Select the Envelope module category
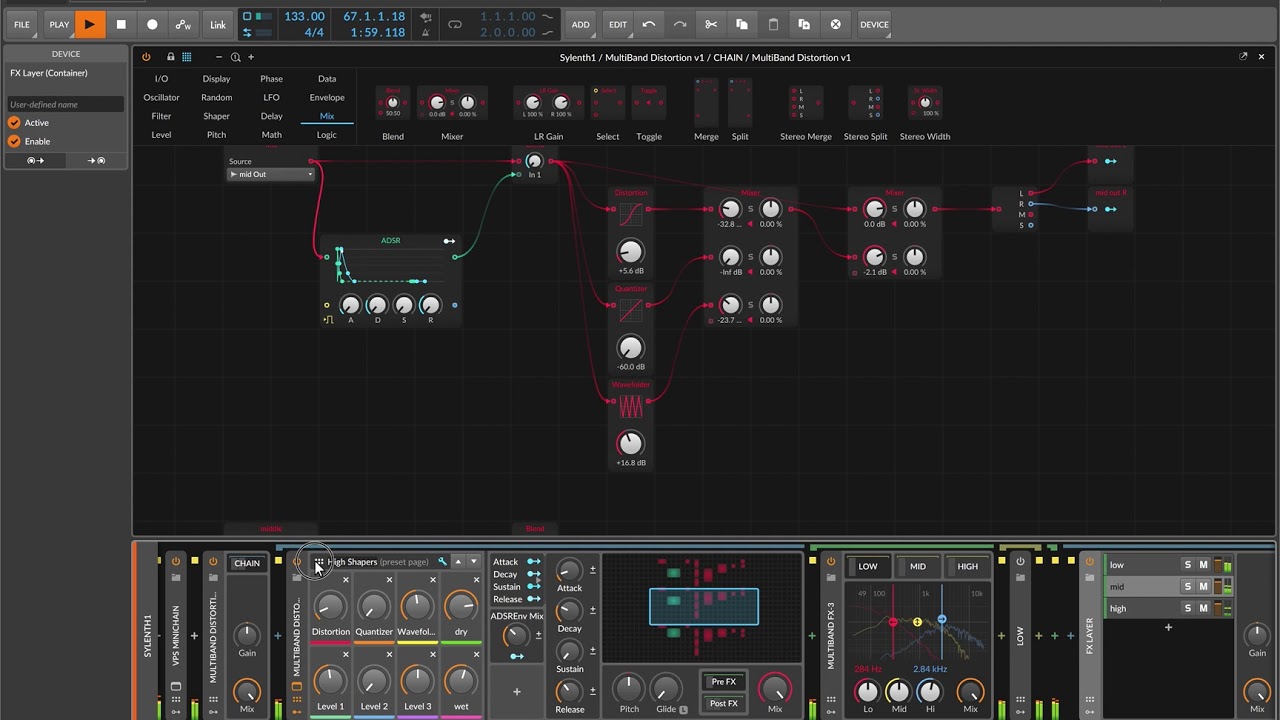Viewport: 1280px width, 720px height. (327, 97)
